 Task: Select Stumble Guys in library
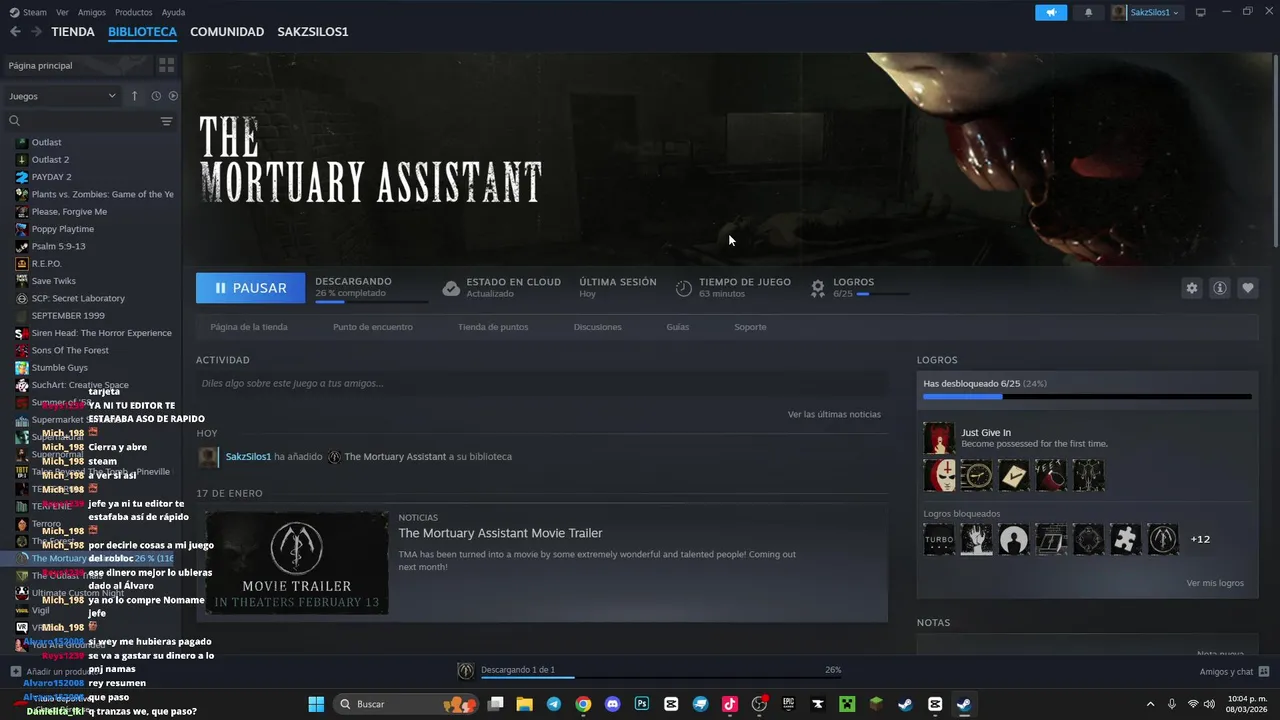click(x=59, y=368)
